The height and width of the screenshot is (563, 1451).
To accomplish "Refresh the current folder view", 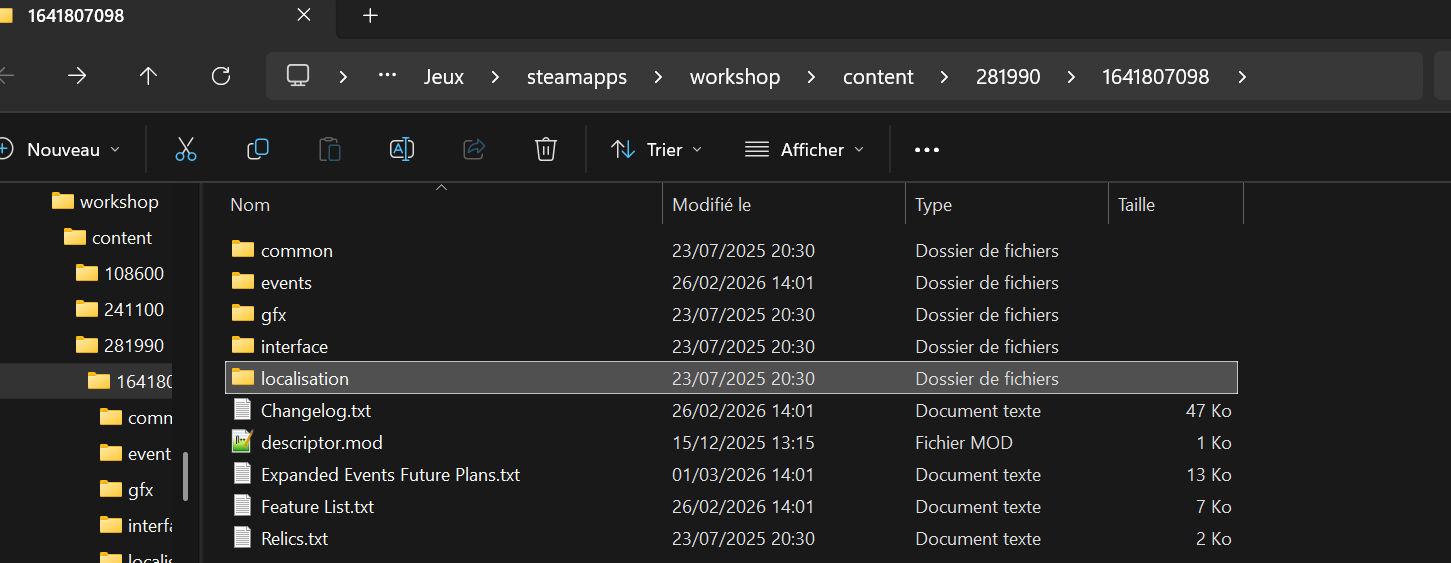I will 221,76.
